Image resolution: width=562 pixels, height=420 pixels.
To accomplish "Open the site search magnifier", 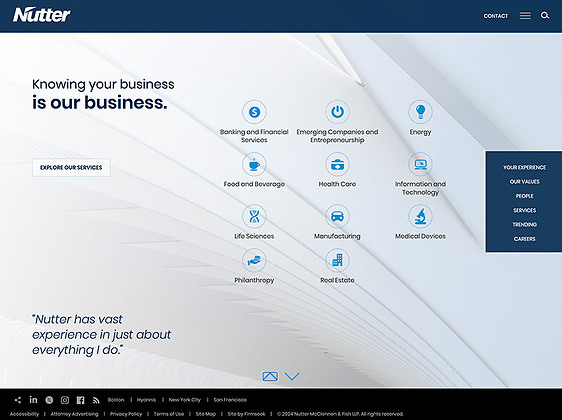I will [x=545, y=15].
